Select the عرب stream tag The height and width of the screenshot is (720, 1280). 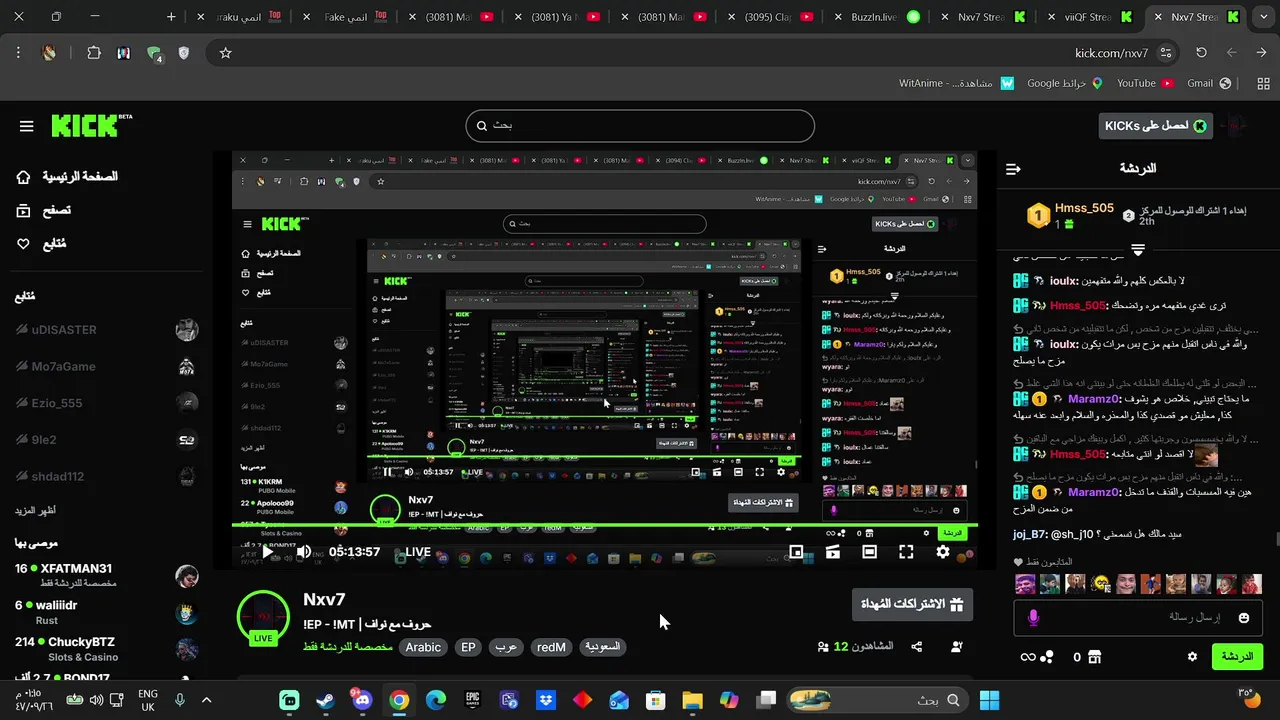pyautogui.click(x=506, y=647)
